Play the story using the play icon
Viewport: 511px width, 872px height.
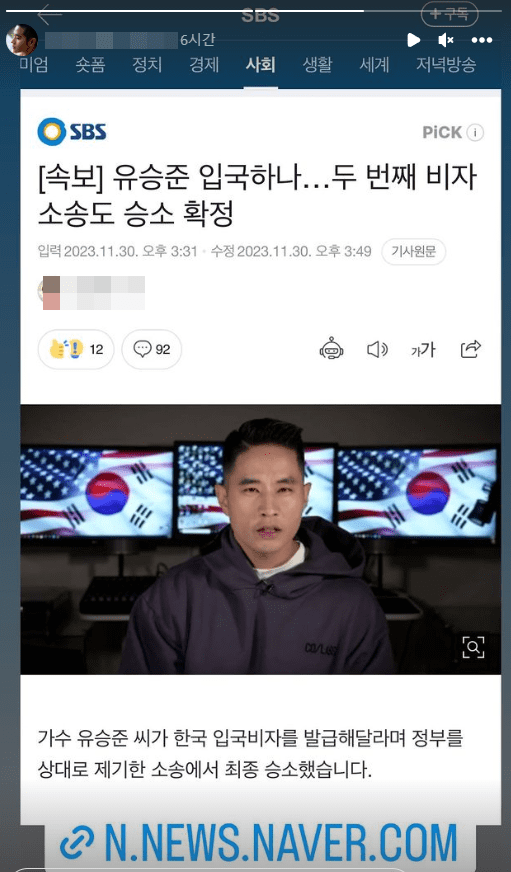pyautogui.click(x=413, y=39)
